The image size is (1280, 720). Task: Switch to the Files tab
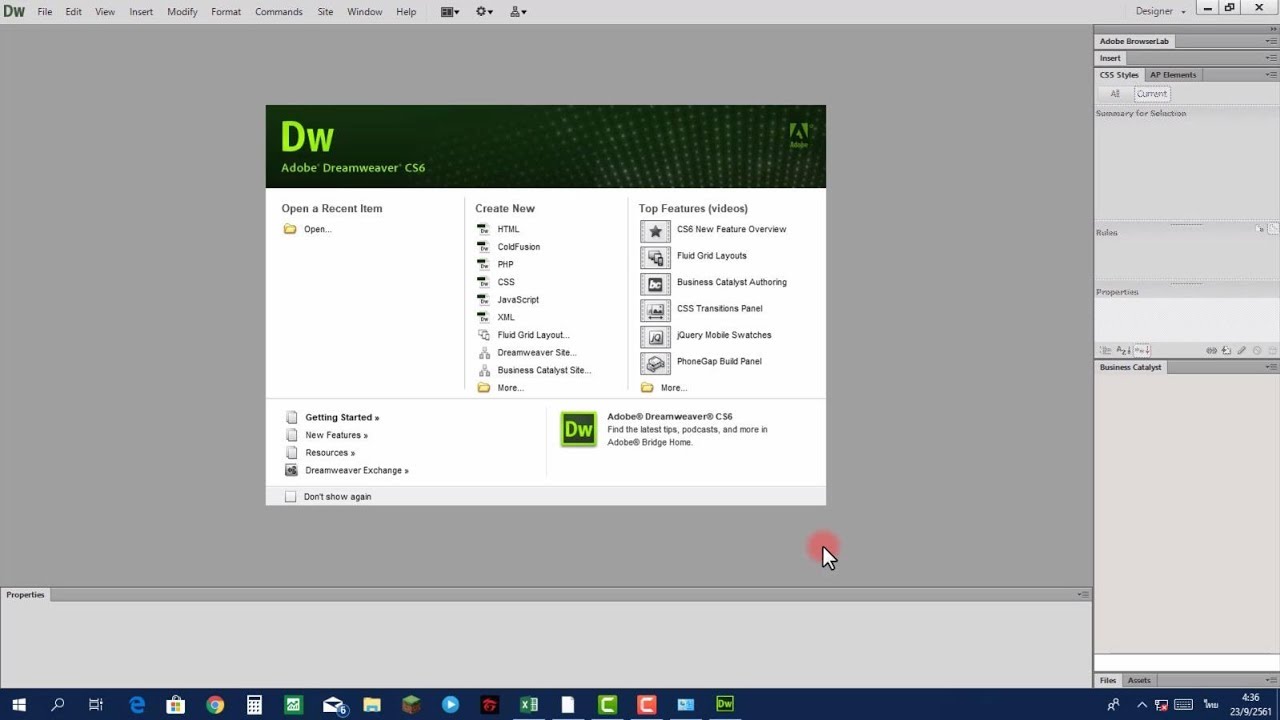pyautogui.click(x=1108, y=680)
